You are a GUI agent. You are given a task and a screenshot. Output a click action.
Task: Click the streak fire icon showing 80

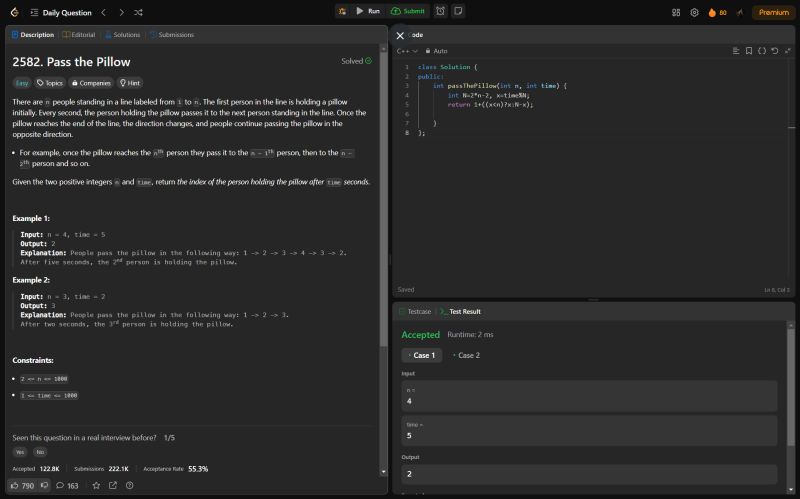[717, 12]
